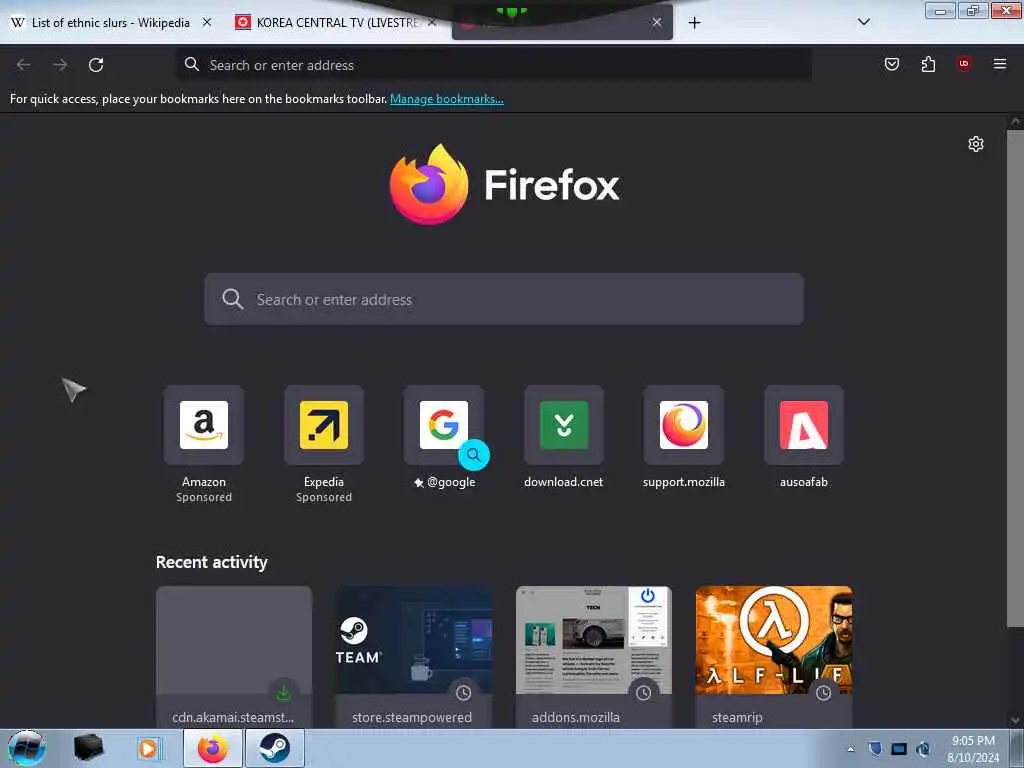Click the top address bar field
The width and height of the screenshot is (1024, 768).
pyautogui.click(x=494, y=65)
